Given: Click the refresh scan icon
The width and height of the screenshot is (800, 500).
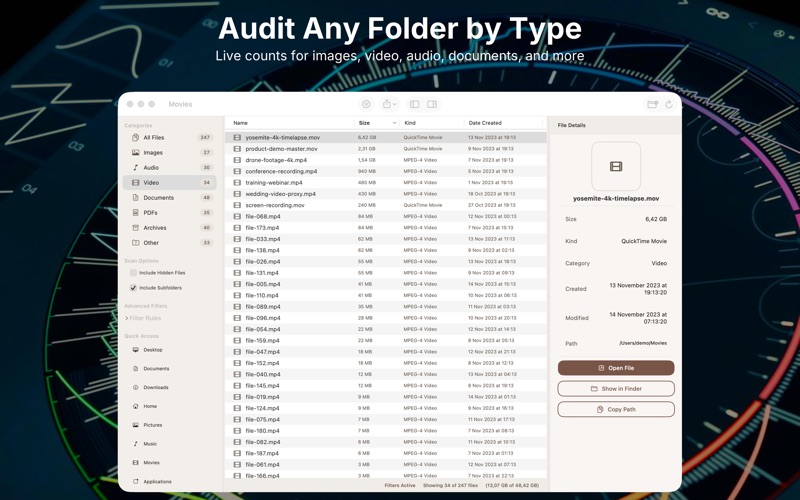Looking at the screenshot, I should (x=669, y=104).
